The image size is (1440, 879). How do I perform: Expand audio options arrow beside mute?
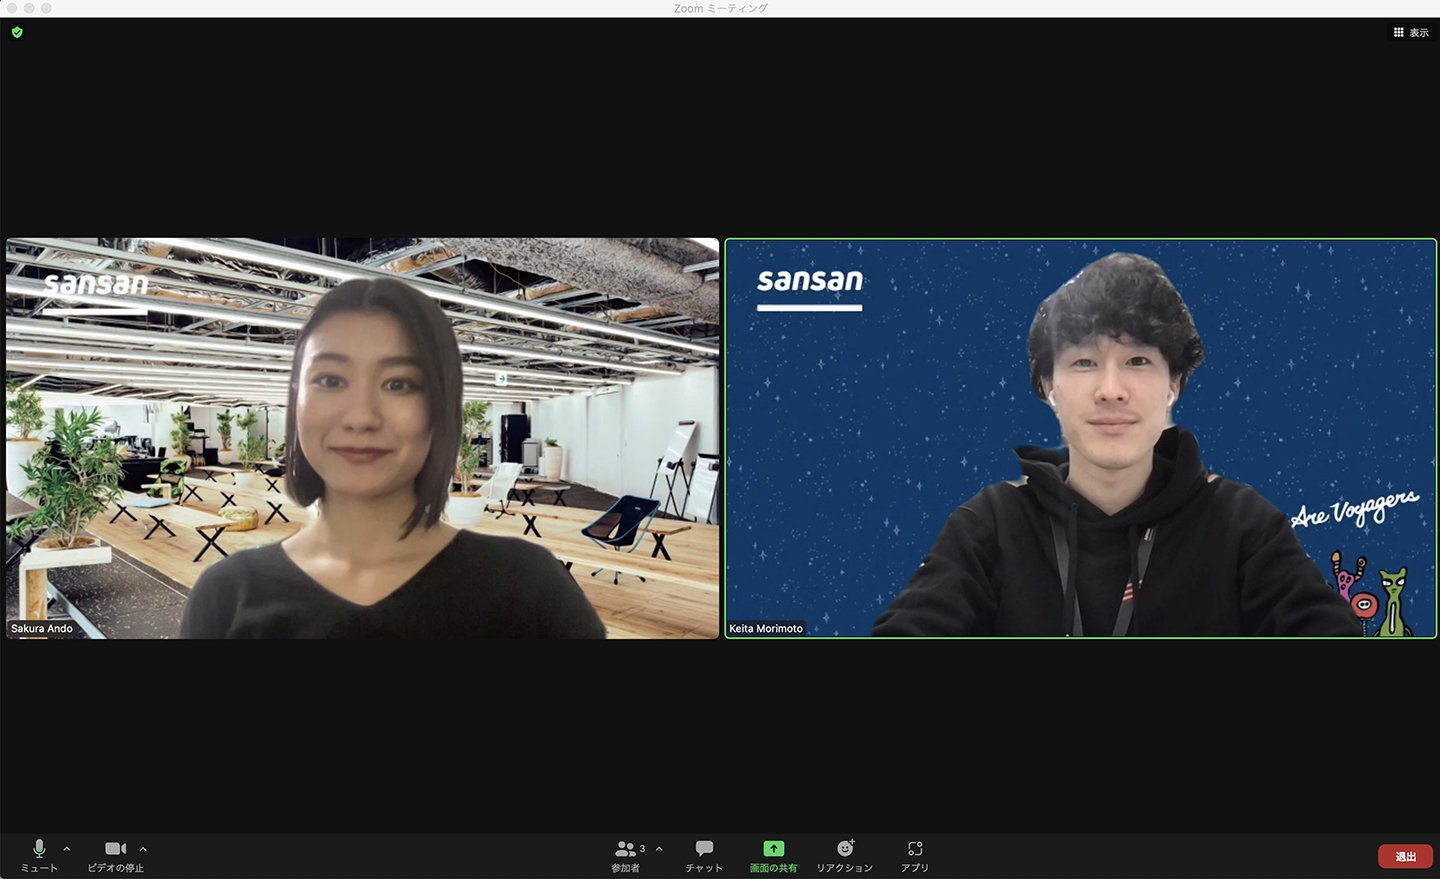point(67,849)
